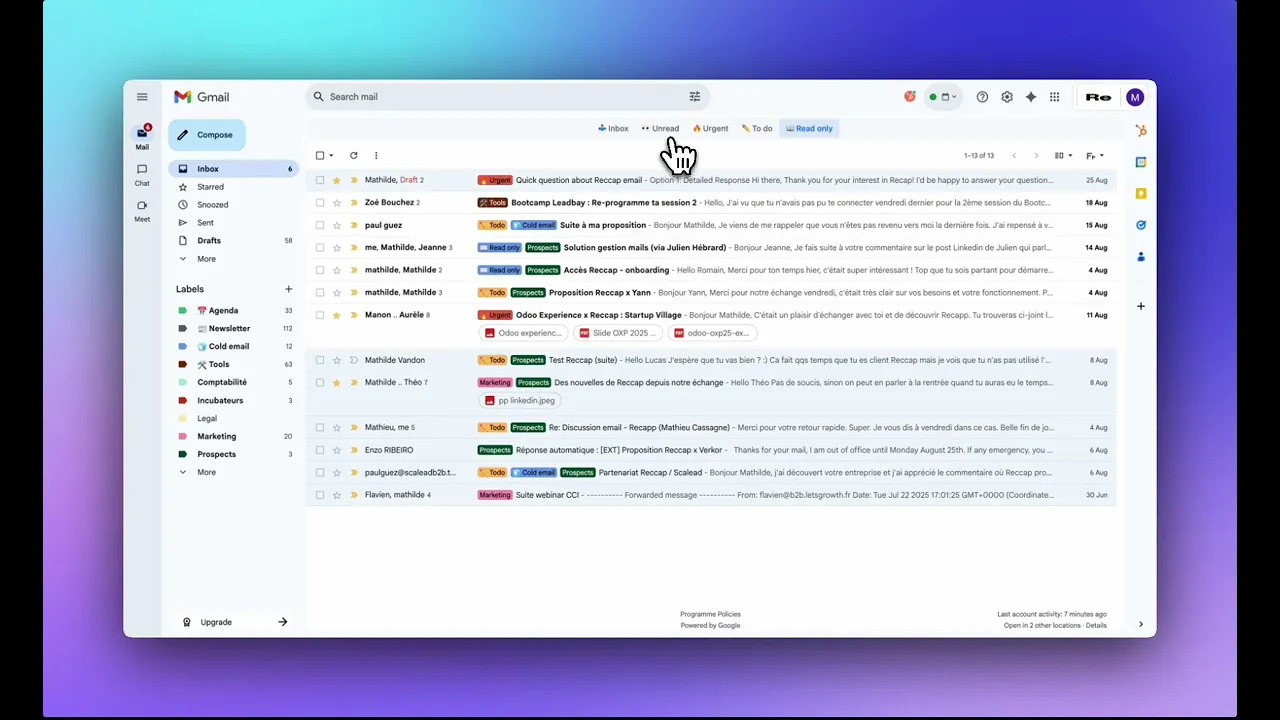
Task: Open Google Calendar in side panel
Action: coord(1141,162)
